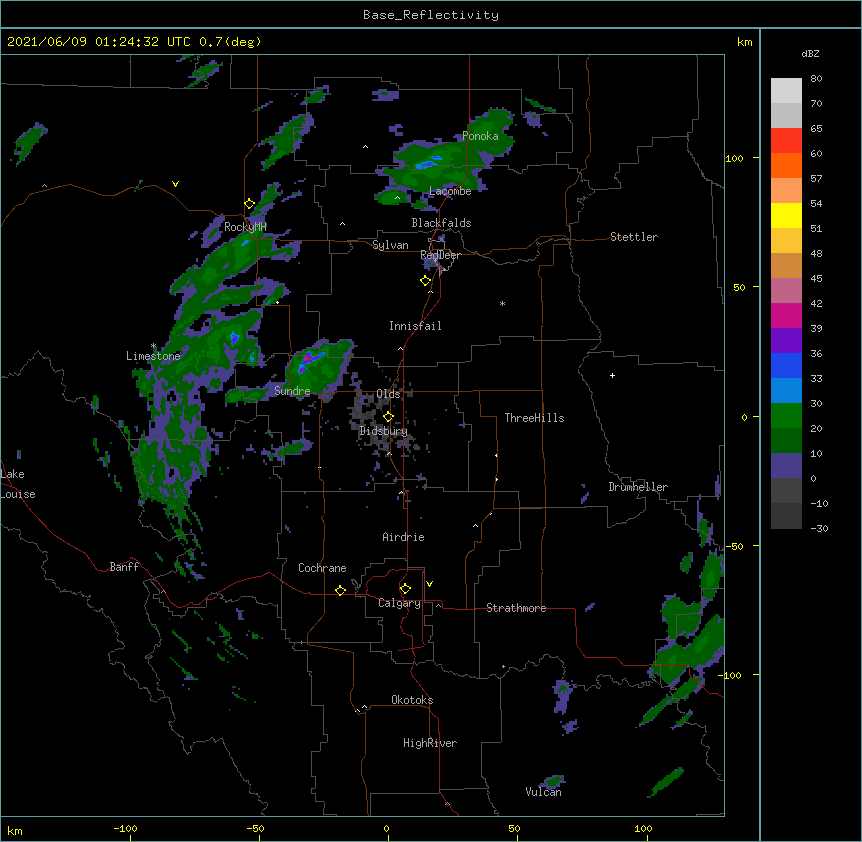Click the yellow v marker east of Calgary diamond
862x842 pixels.
point(429,584)
